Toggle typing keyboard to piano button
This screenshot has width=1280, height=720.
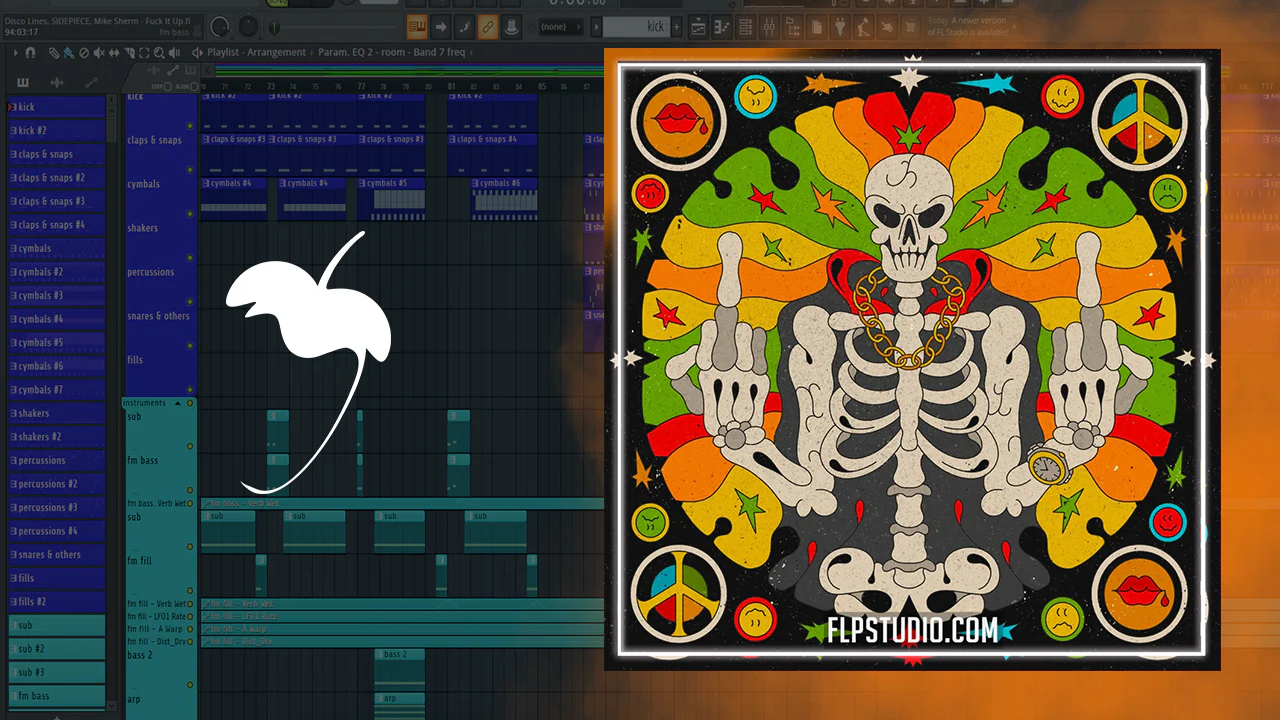pyautogui.click(x=417, y=26)
